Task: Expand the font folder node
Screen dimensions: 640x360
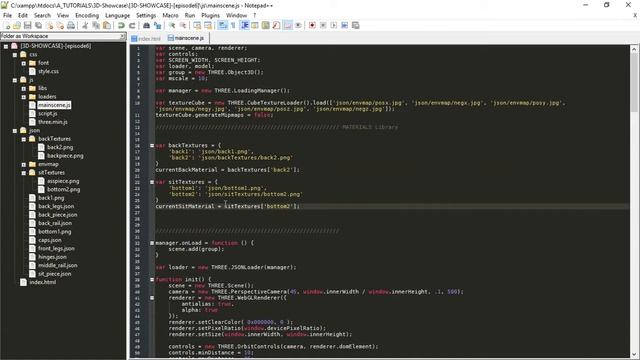Action: click(x=24, y=63)
